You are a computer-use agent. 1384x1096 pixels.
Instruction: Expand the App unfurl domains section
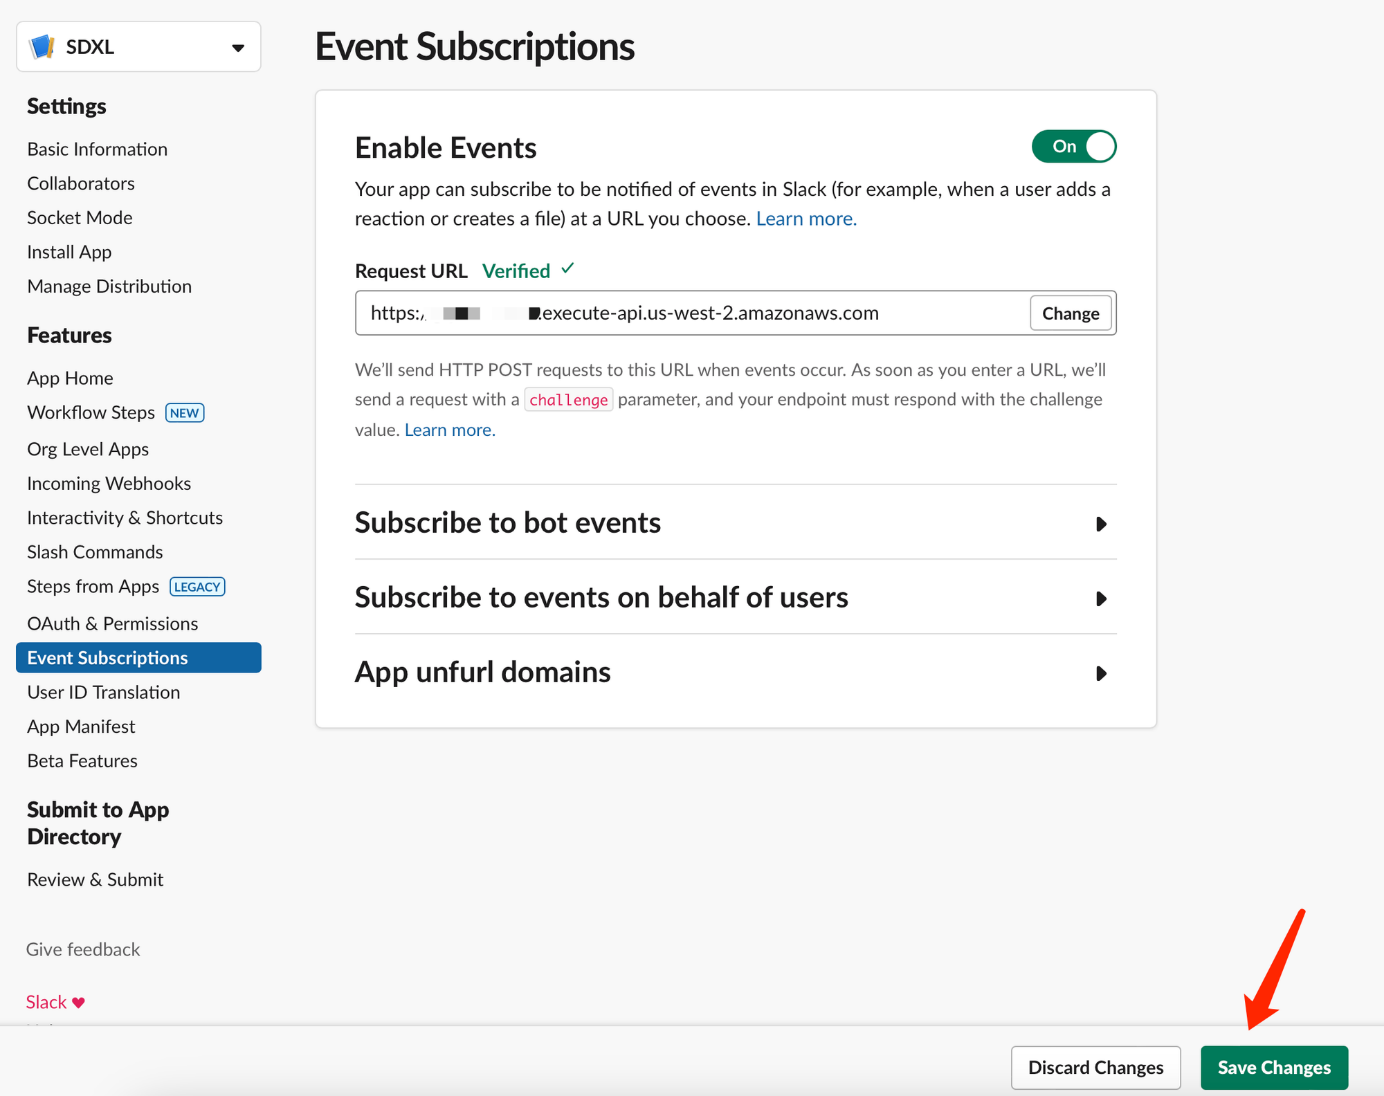click(736, 672)
